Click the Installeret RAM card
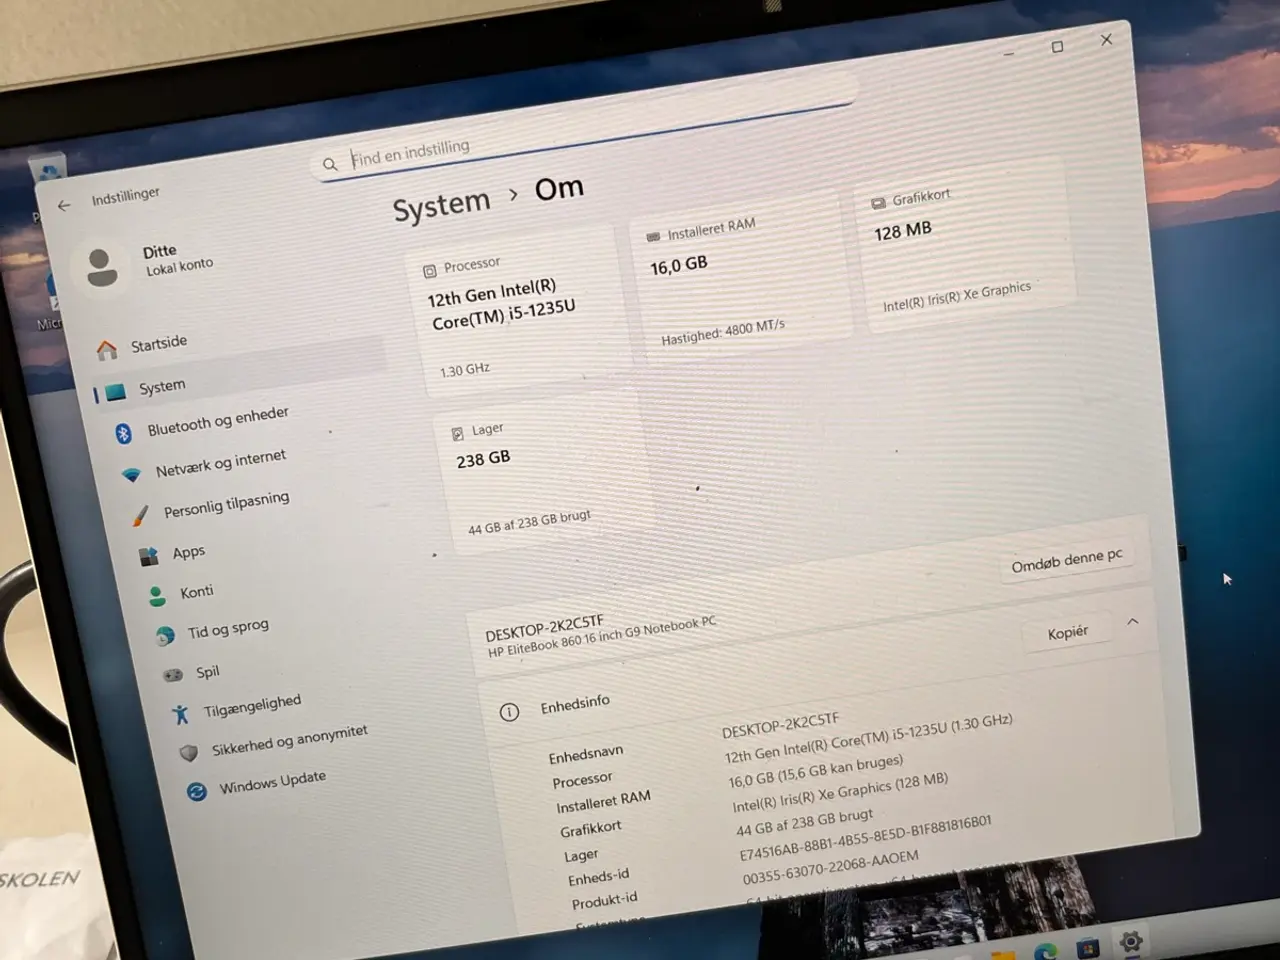 pos(741,275)
